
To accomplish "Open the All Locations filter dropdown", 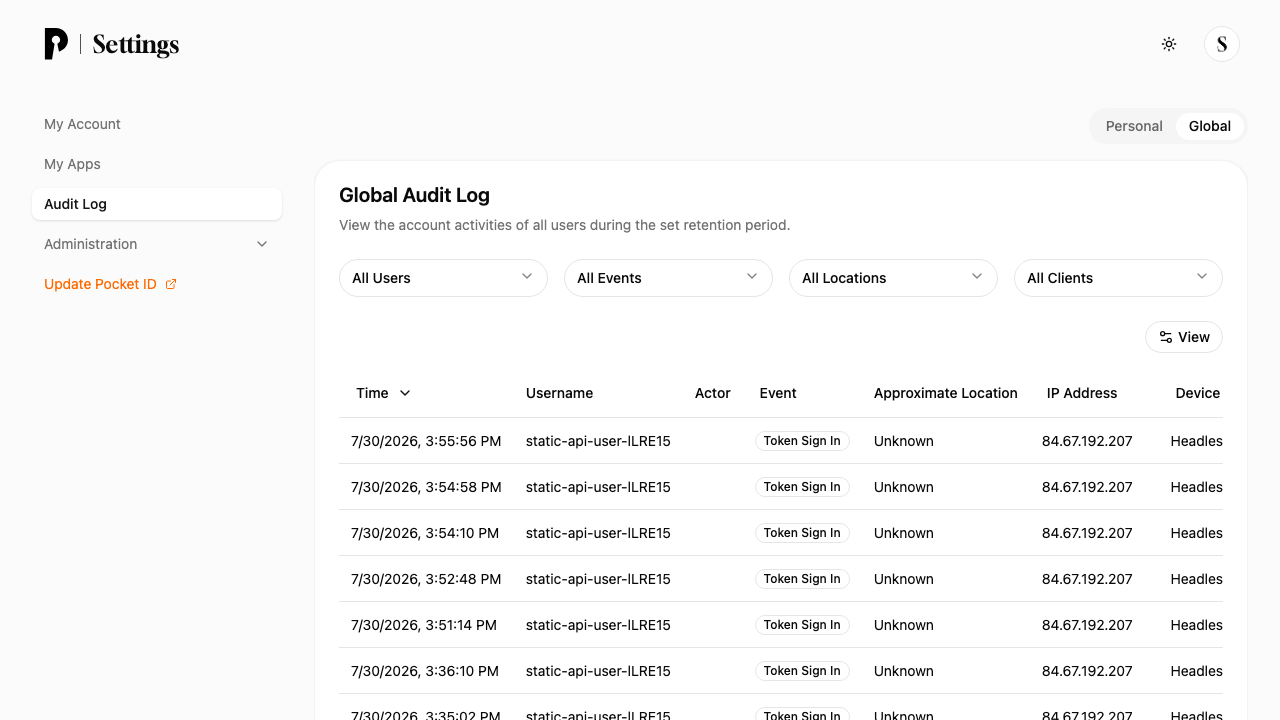I will click(x=893, y=278).
